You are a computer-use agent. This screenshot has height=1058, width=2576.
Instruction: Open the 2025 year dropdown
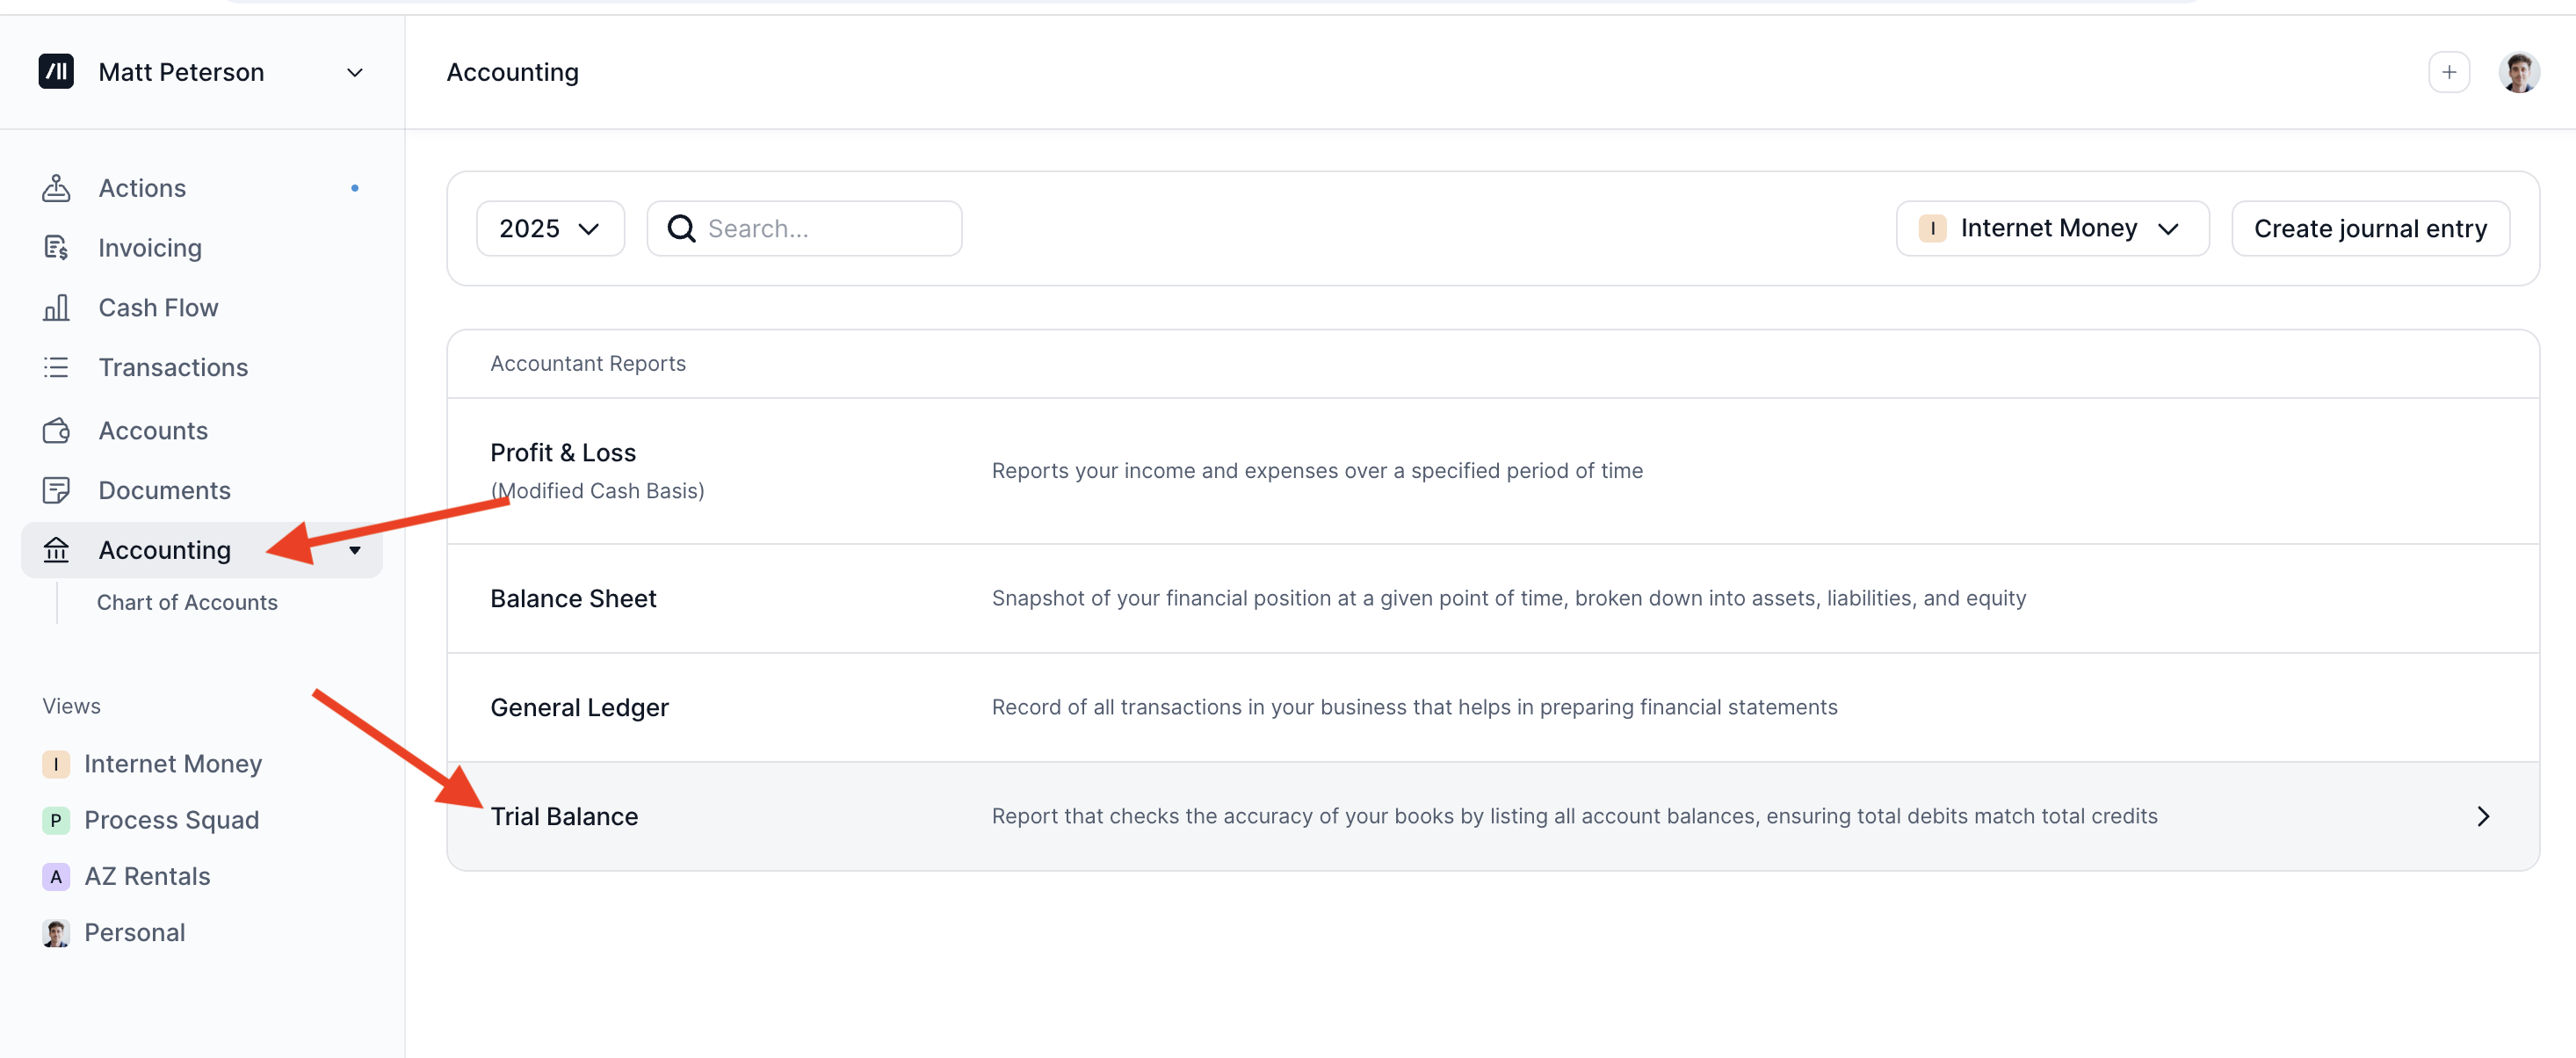point(549,229)
